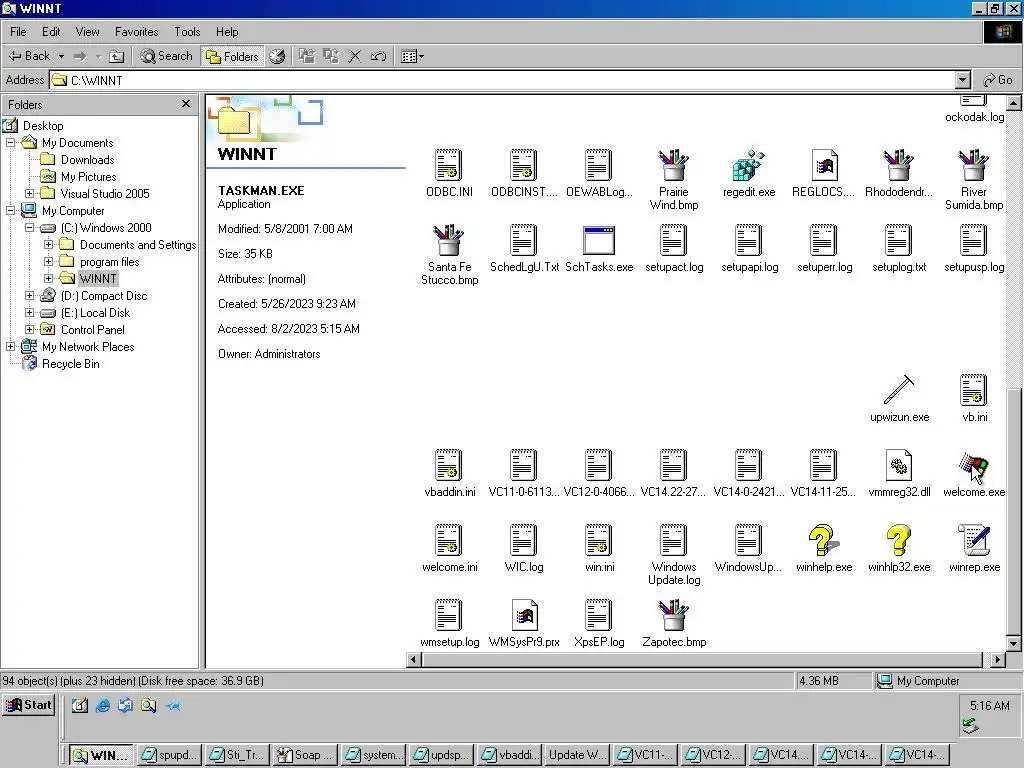Select the REGLOCS file icon
The width and height of the screenshot is (1024, 768).
point(824,165)
